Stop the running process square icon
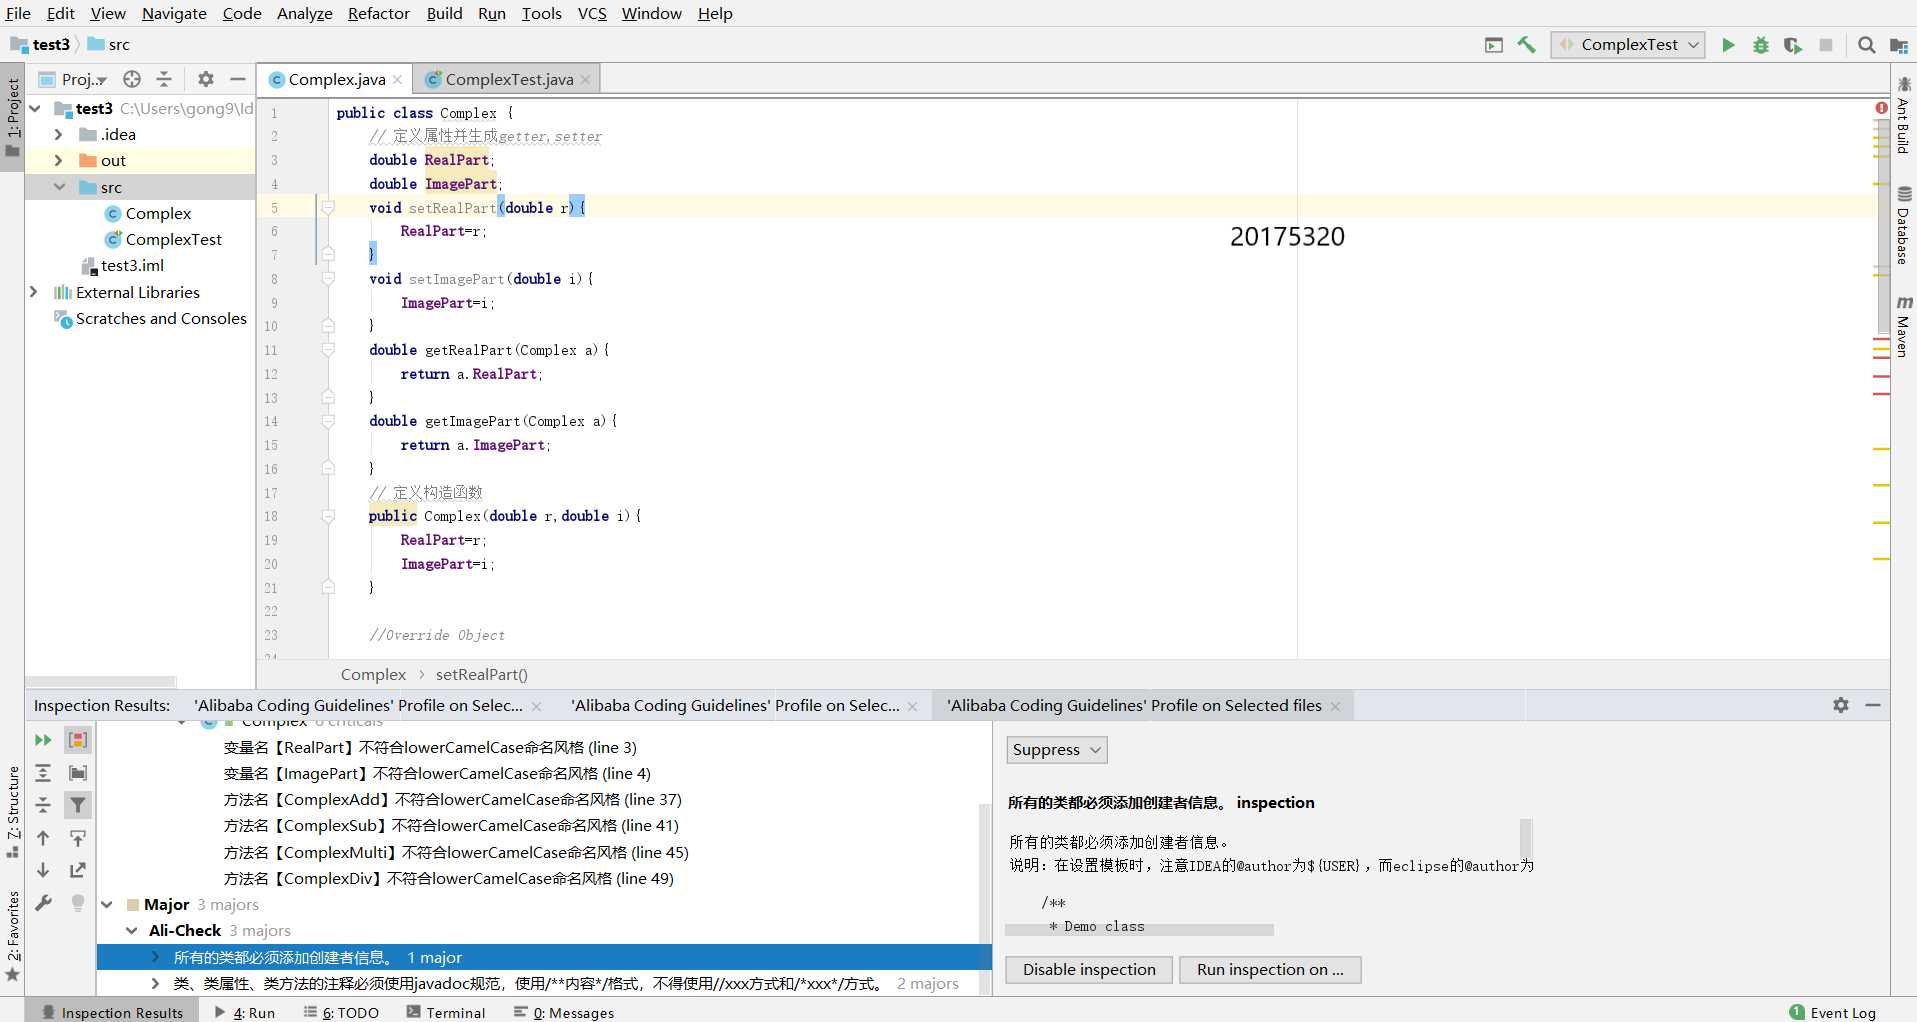 coord(1826,45)
